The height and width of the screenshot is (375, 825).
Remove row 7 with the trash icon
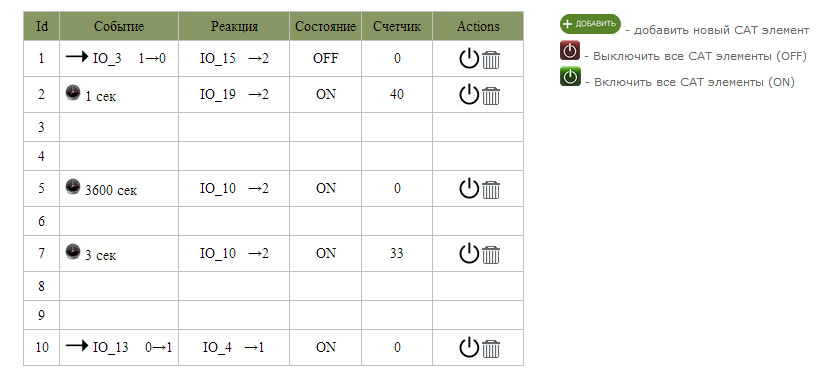coord(491,255)
